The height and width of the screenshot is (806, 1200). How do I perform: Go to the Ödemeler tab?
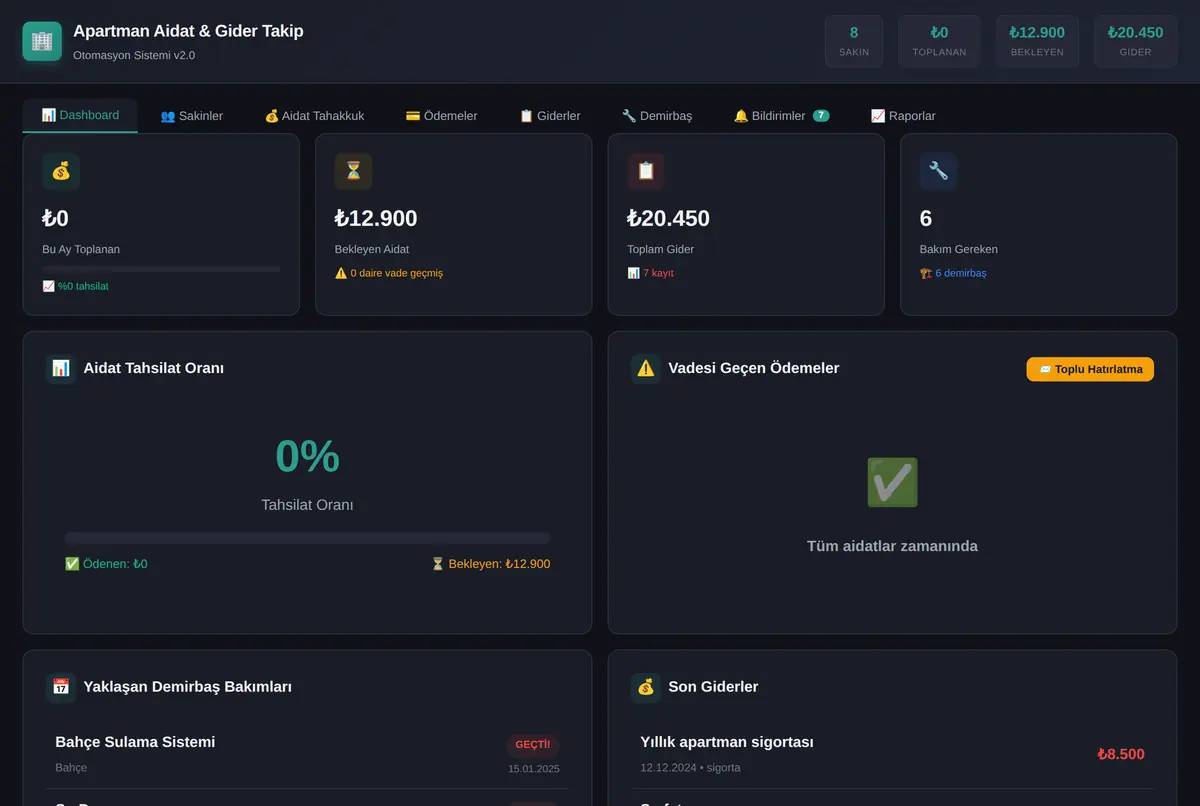pos(441,116)
